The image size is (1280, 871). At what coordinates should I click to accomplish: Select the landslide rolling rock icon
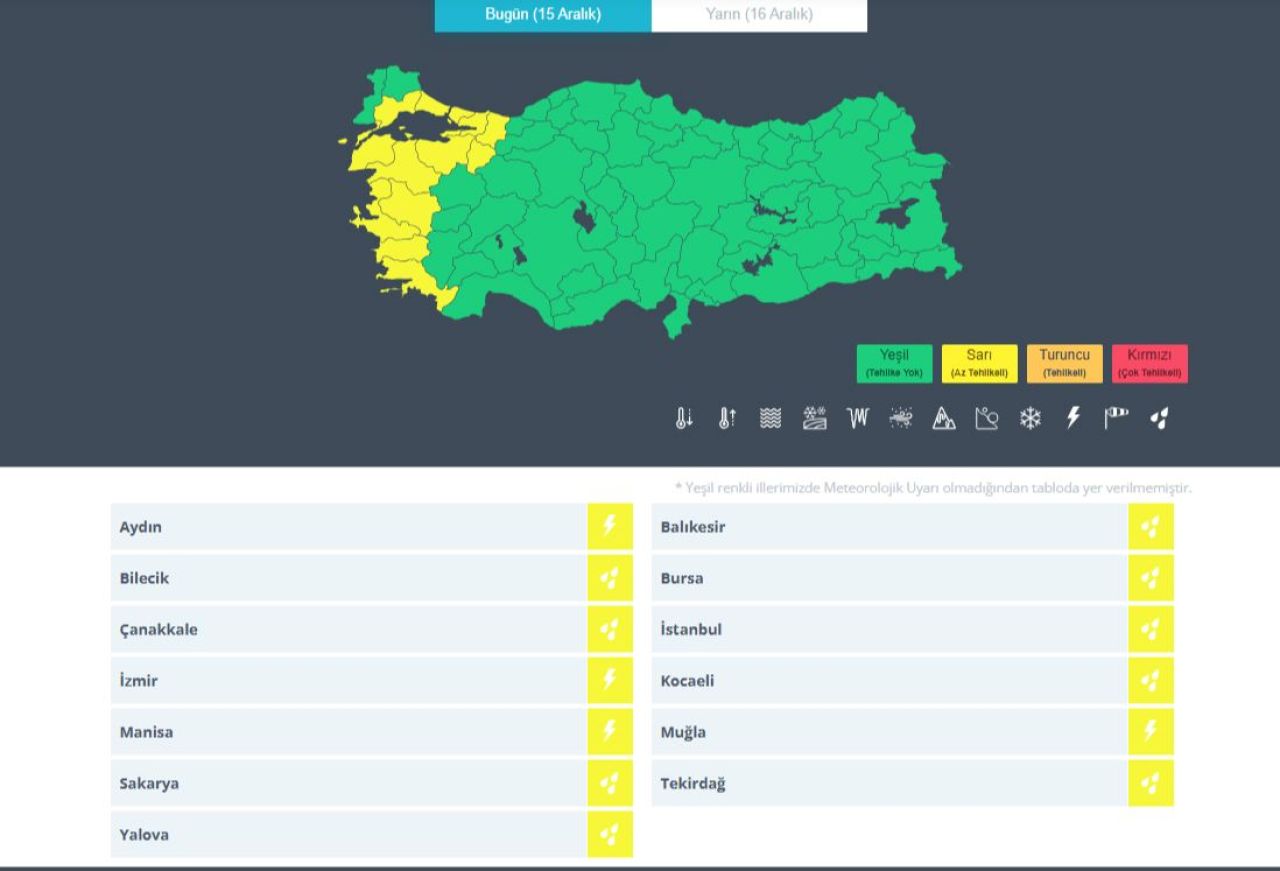pos(987,418)
